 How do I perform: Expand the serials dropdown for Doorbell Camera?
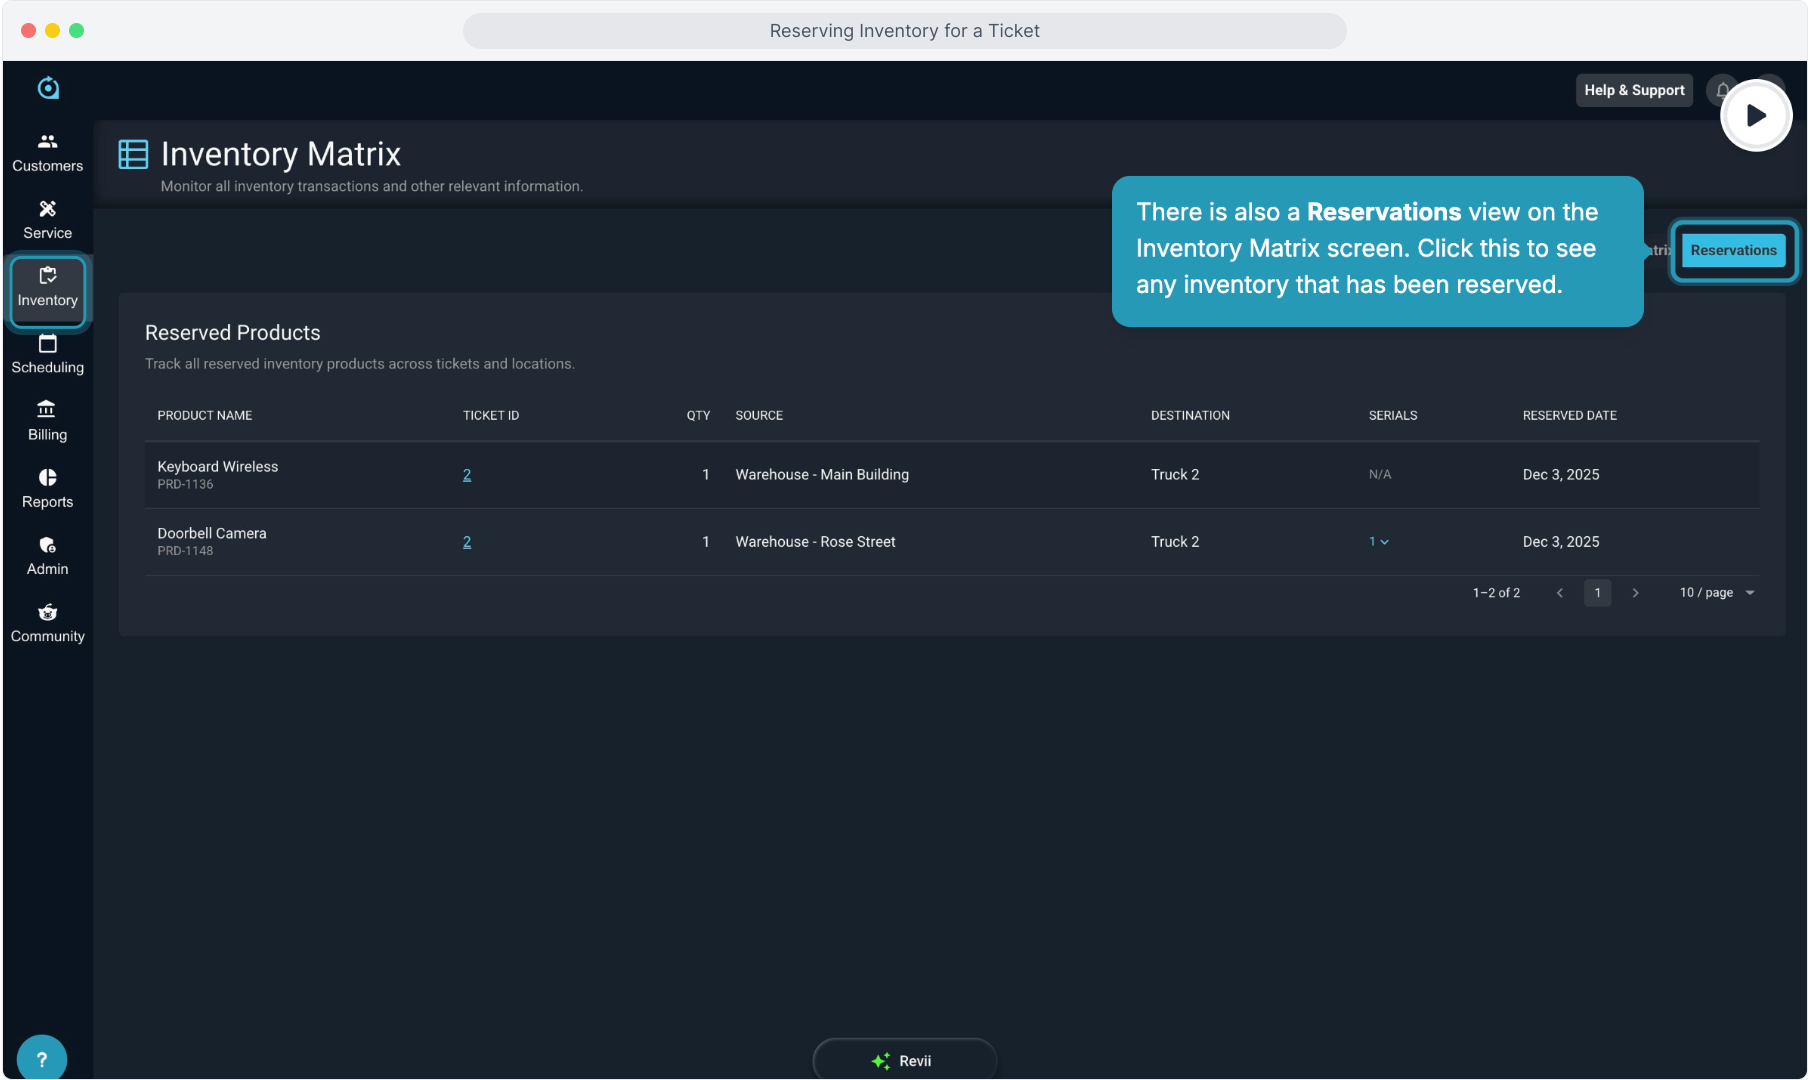pos(1379,542)
